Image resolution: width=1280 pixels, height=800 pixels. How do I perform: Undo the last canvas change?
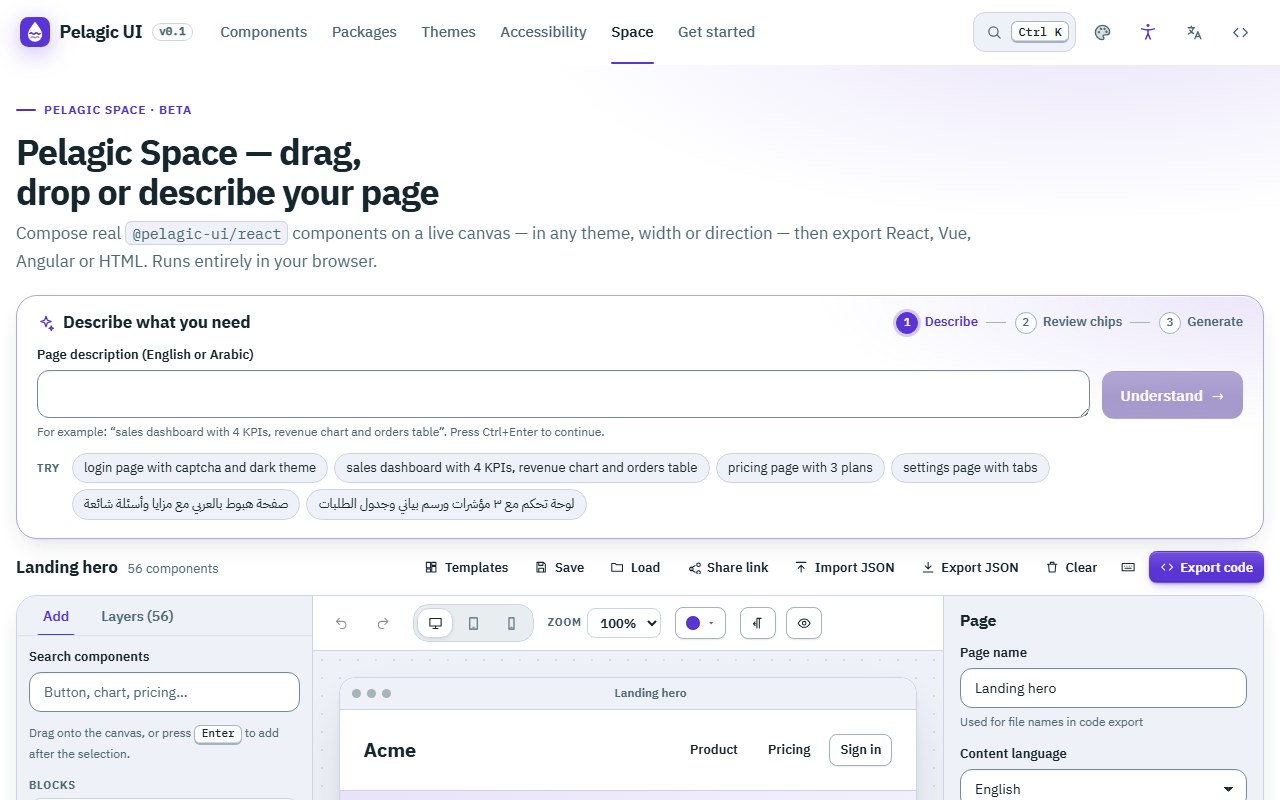pyautogui.click(x=342, y=623)
